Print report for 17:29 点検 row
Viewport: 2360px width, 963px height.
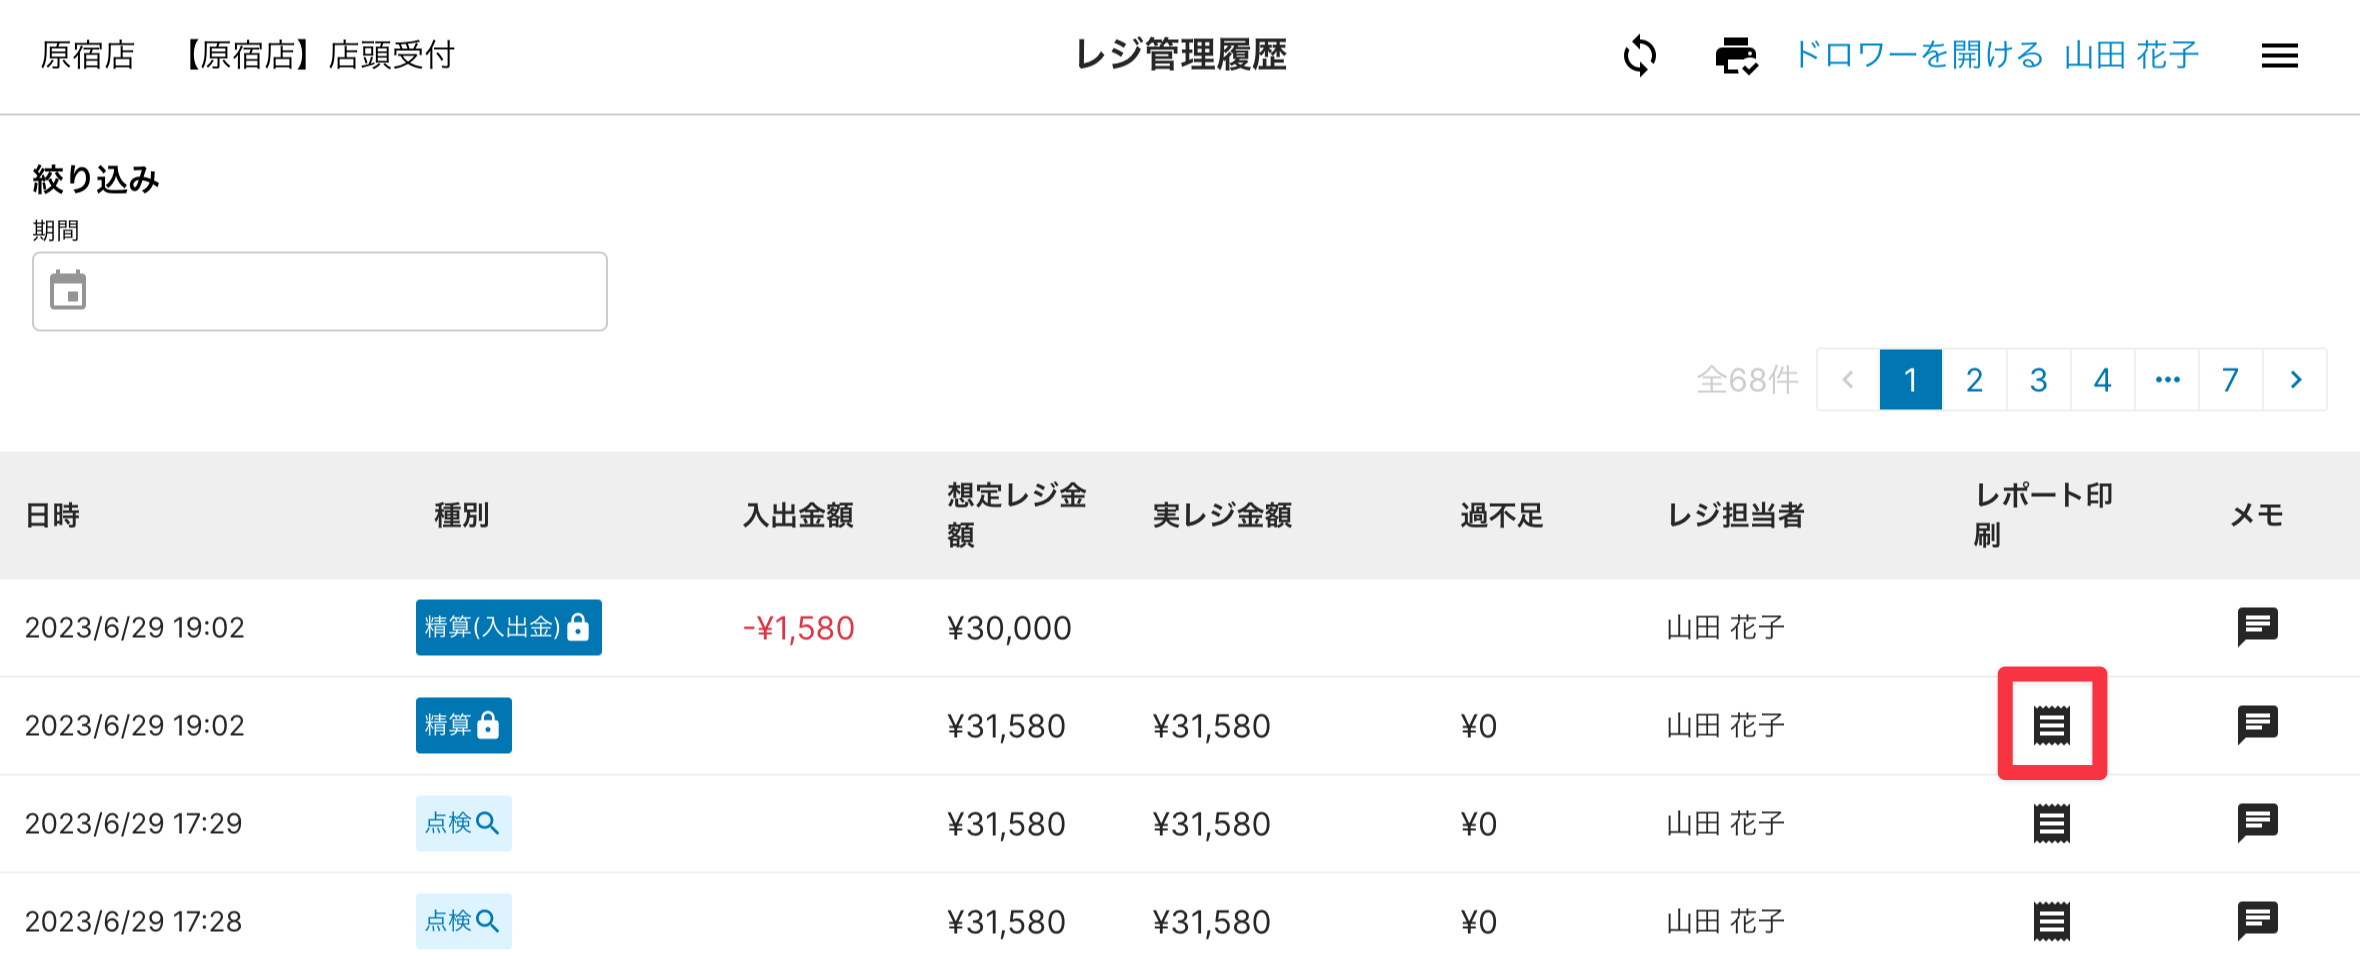[2051, 823]
